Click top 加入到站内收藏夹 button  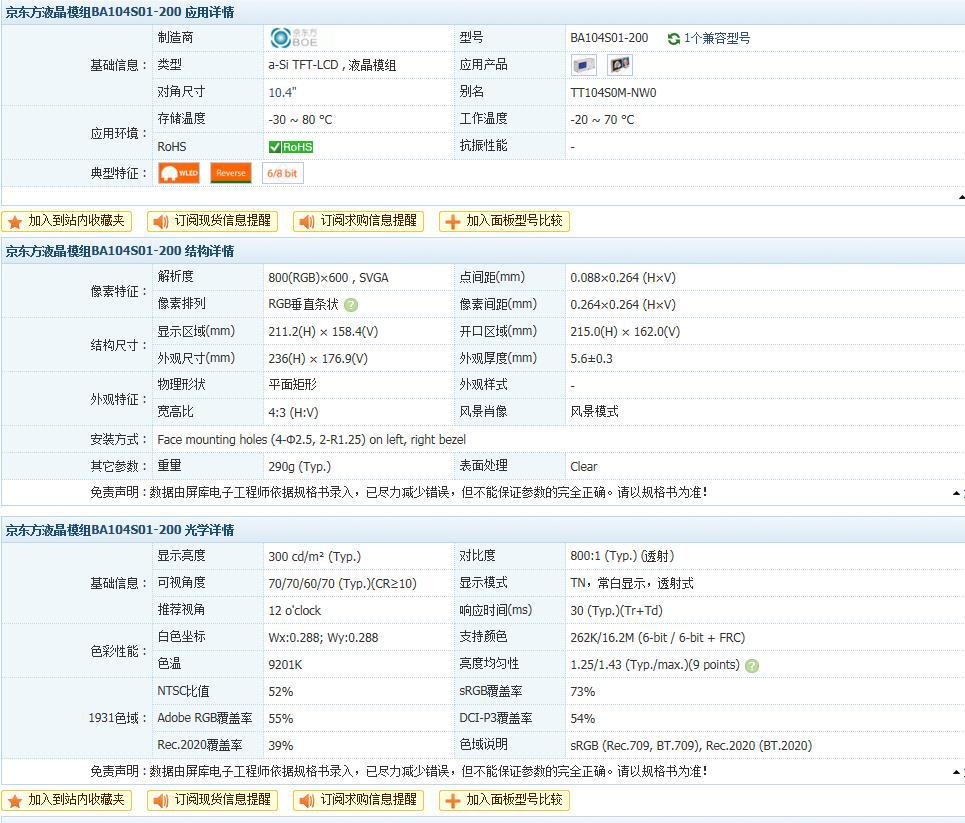click(67, 221)
